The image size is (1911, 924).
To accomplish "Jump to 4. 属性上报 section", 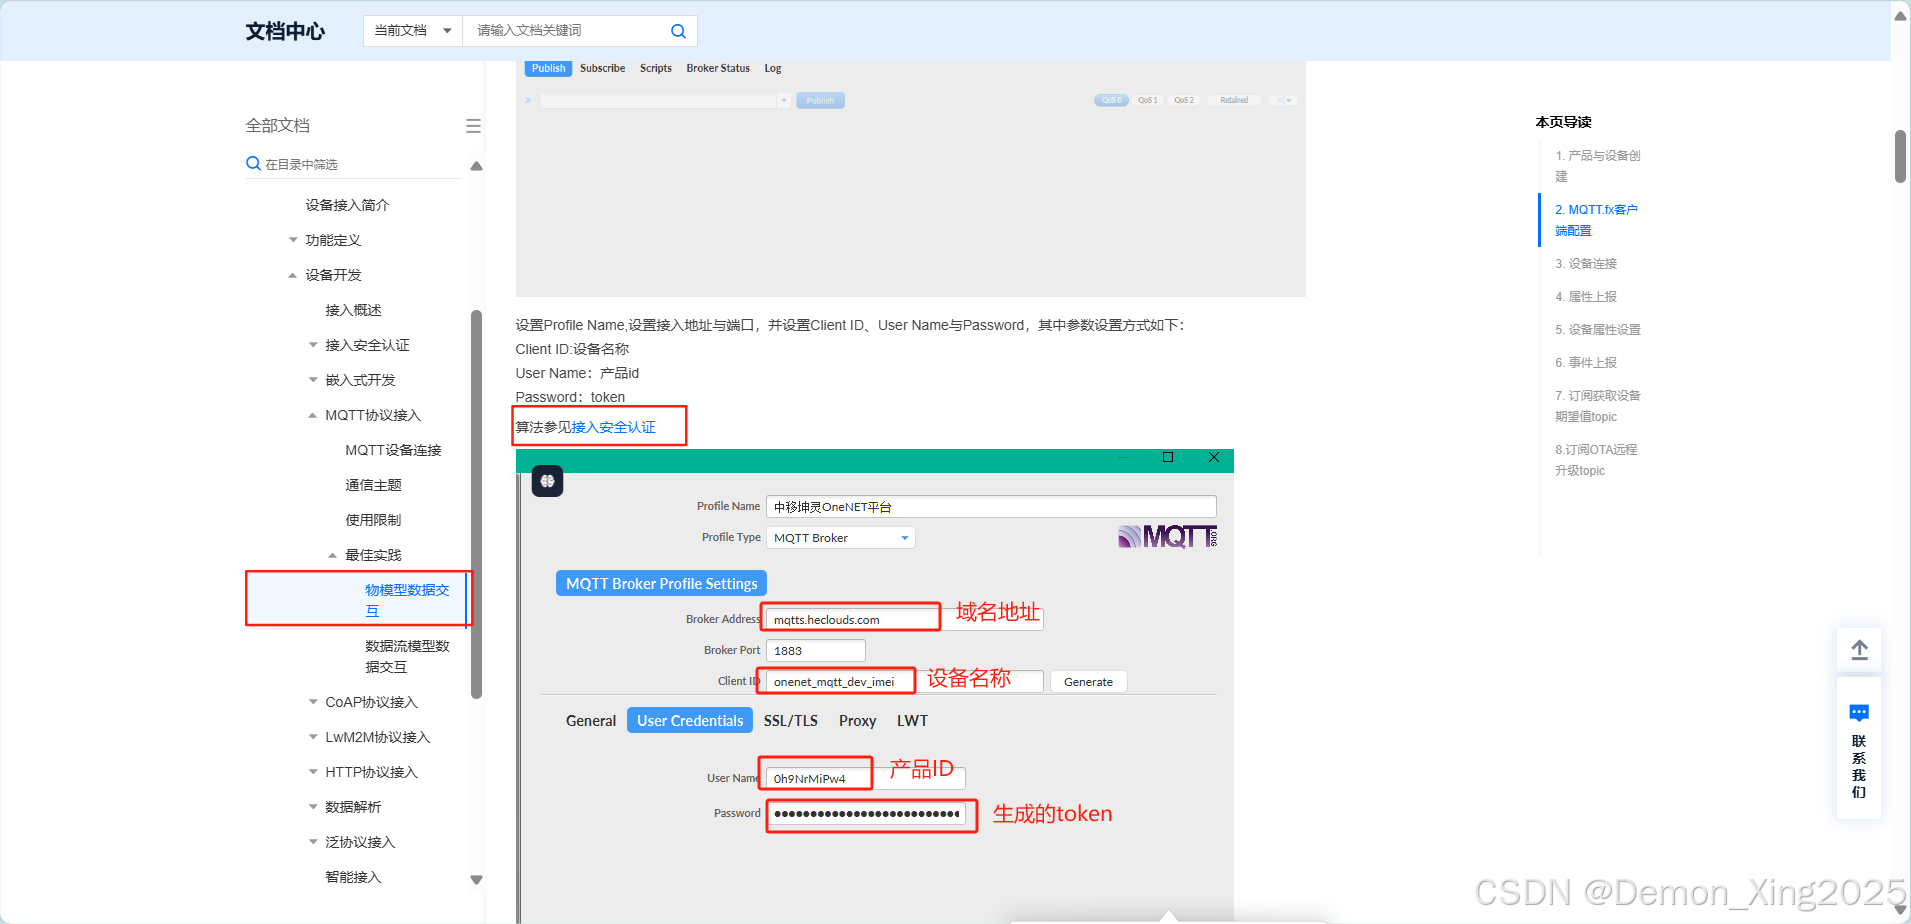I will coord(1585,296).
